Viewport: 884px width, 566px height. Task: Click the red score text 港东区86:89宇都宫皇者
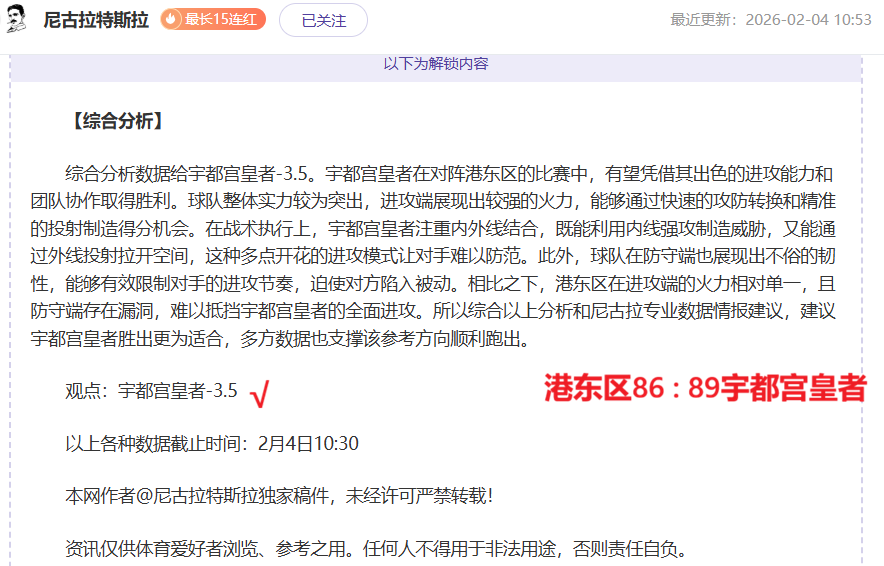tap(705, 389)
